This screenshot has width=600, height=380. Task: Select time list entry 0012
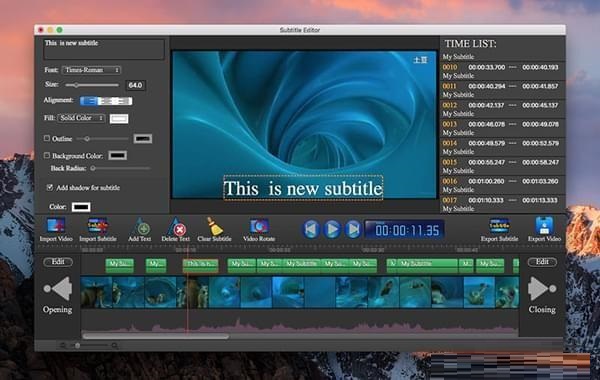pos(502,109)
